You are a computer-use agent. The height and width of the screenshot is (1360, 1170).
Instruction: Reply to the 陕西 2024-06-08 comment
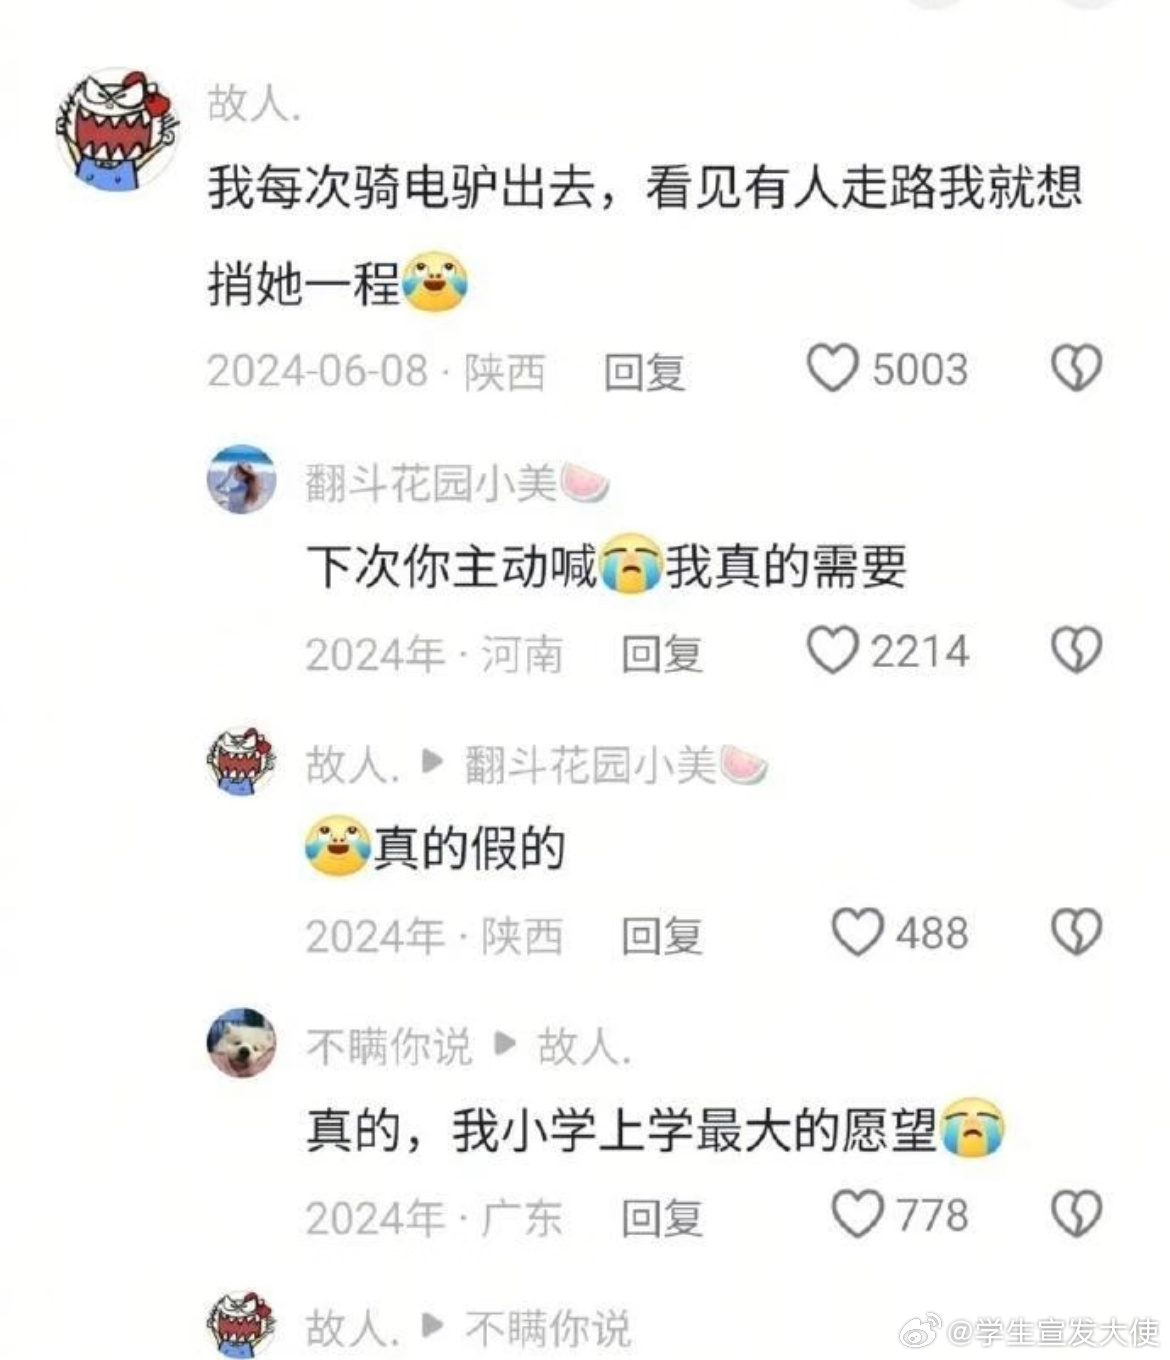point(645,372)
